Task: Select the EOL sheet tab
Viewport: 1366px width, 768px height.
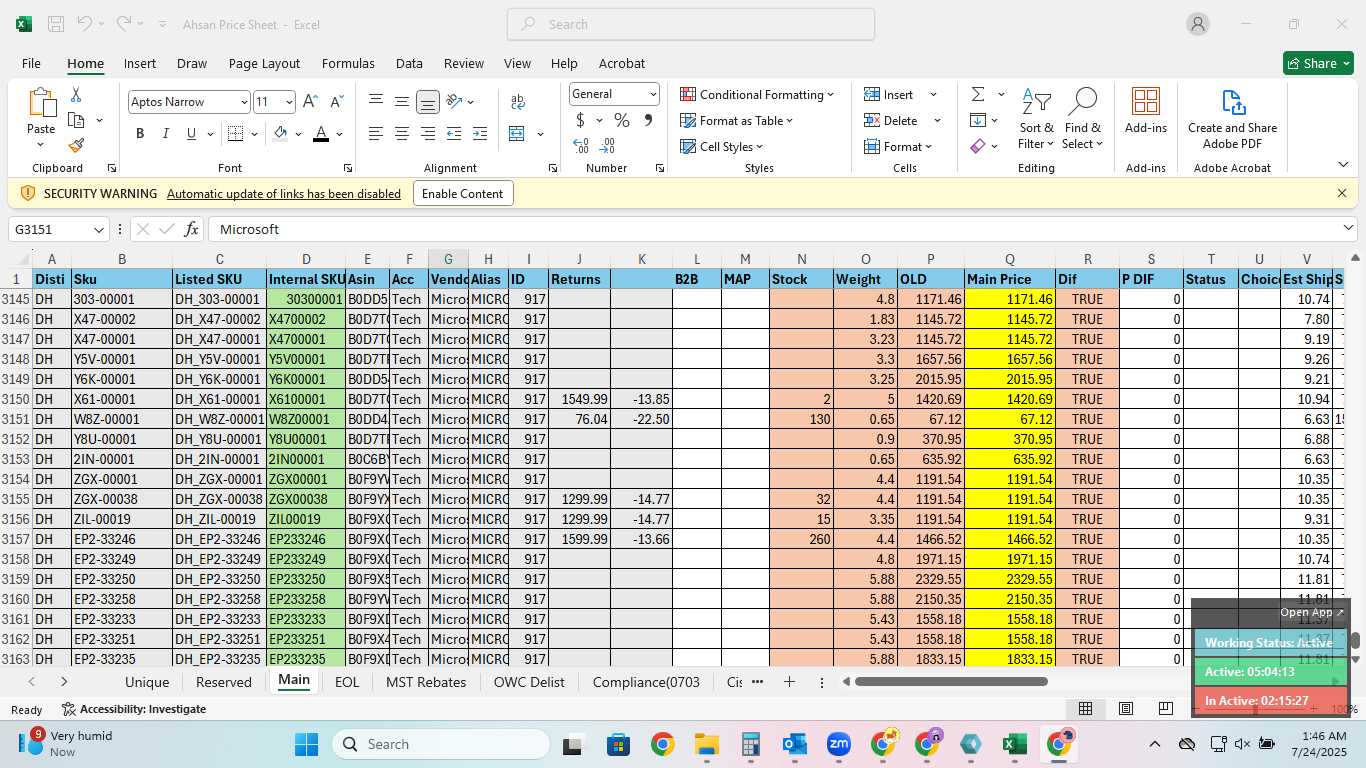Action: point(347,682)
